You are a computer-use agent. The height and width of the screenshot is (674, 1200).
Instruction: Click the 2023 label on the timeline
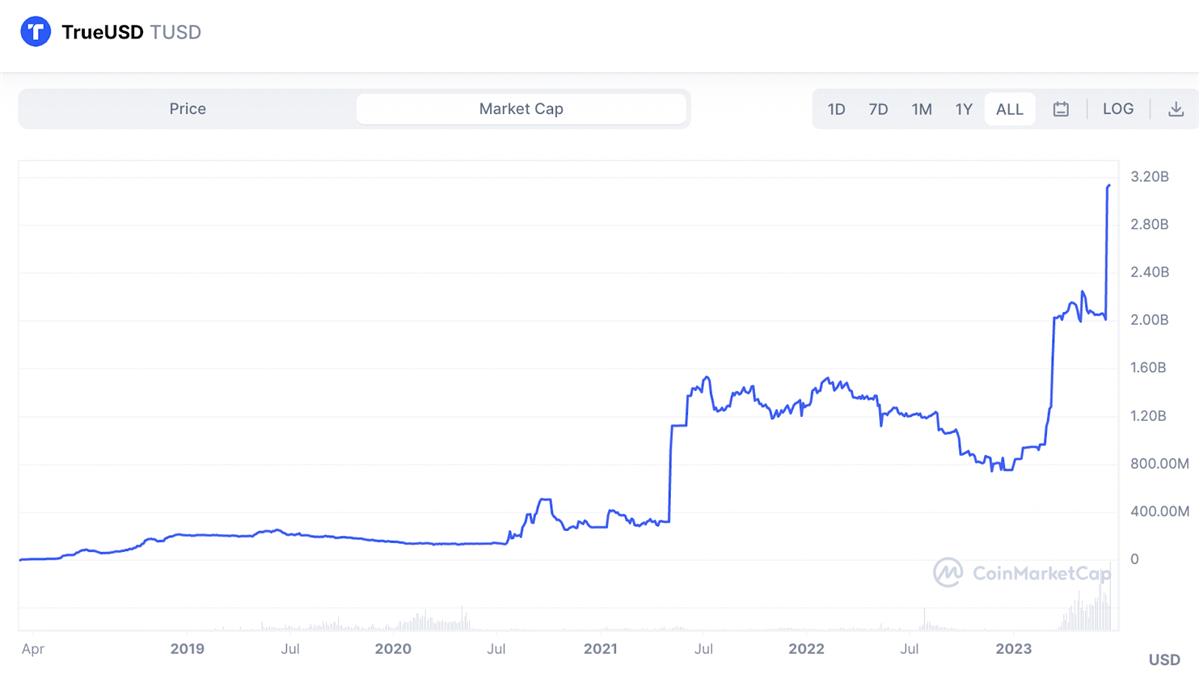click(x=1013, y=649)
